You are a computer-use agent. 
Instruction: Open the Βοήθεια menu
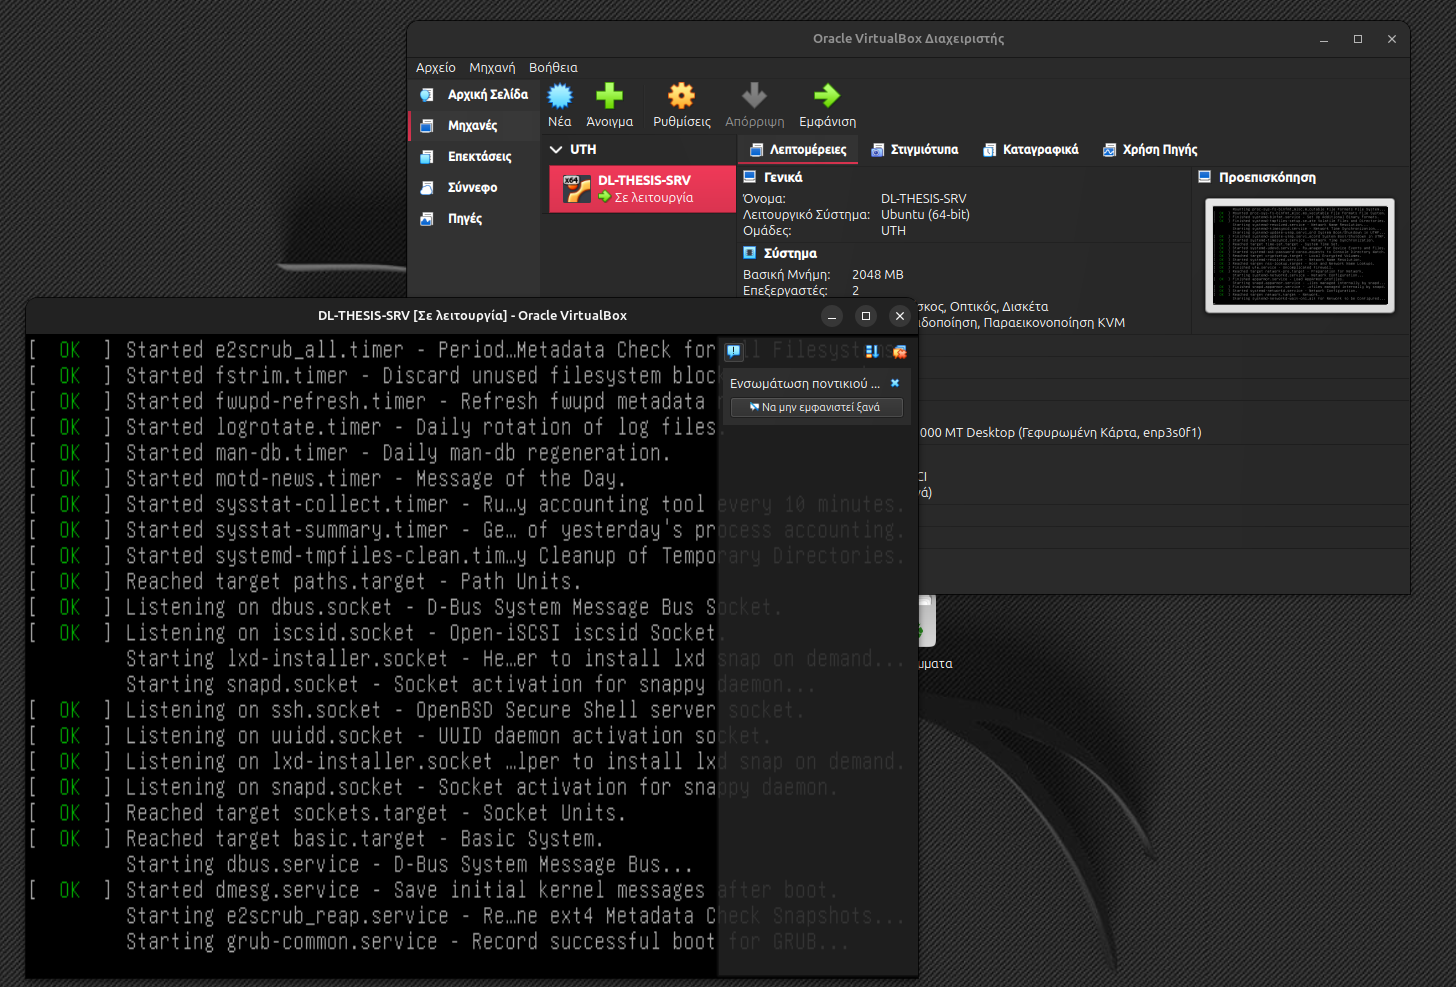[x=553, y=67]
